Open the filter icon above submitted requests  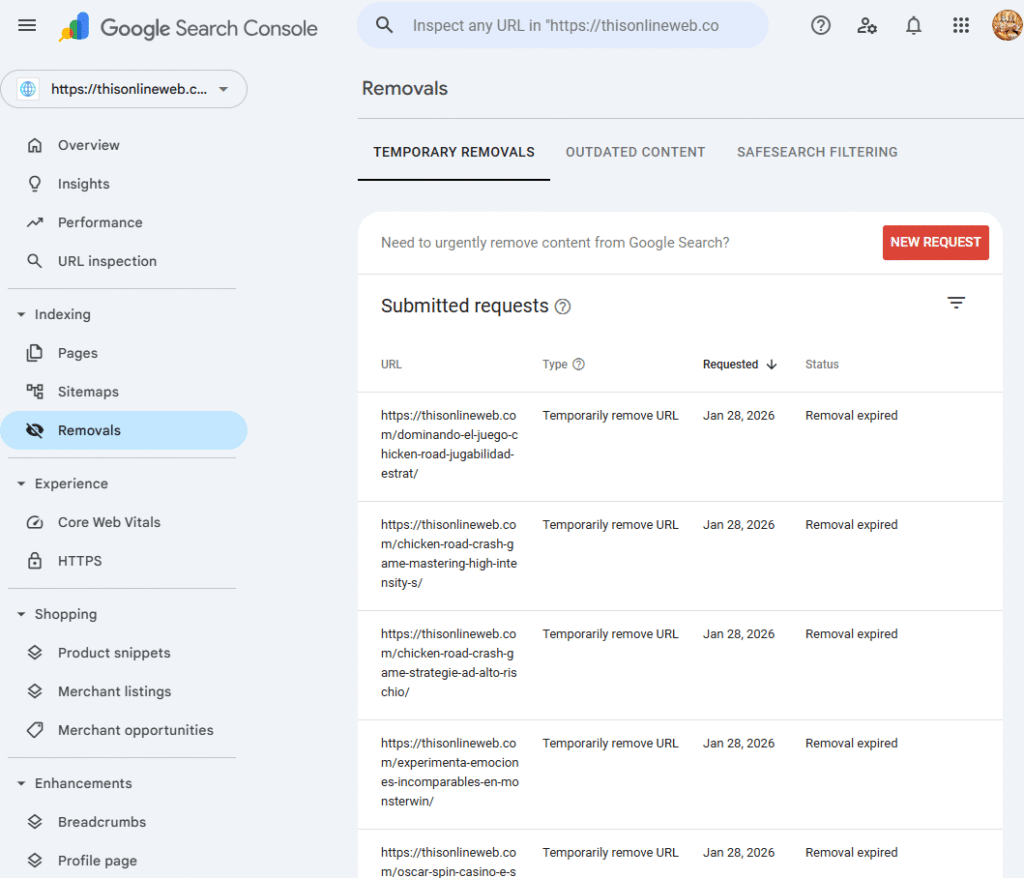956,302
